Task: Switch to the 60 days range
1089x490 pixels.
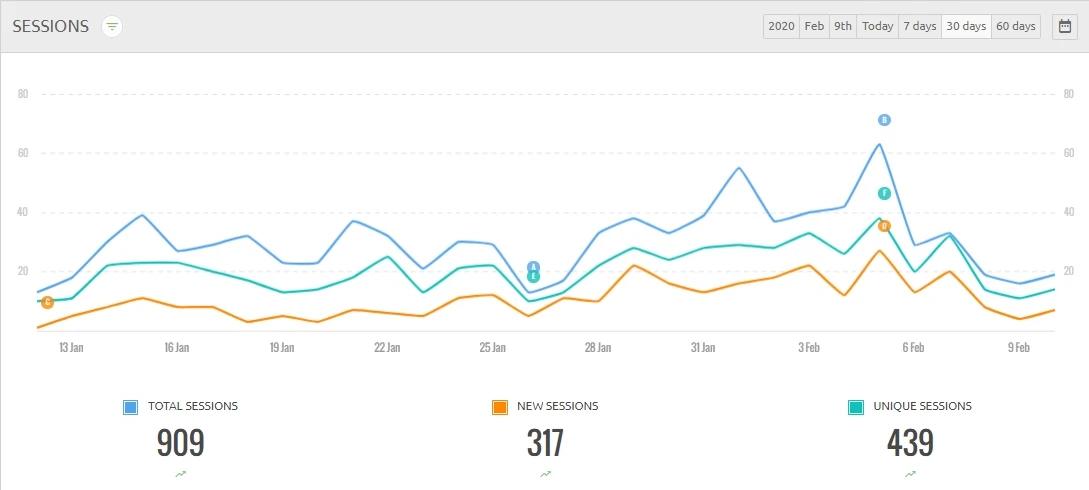Action: point(1016,27)
